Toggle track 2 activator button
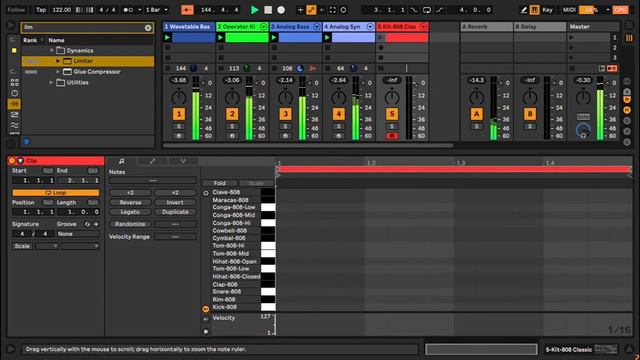Screen dimensions: 640x360 (232, 114)
